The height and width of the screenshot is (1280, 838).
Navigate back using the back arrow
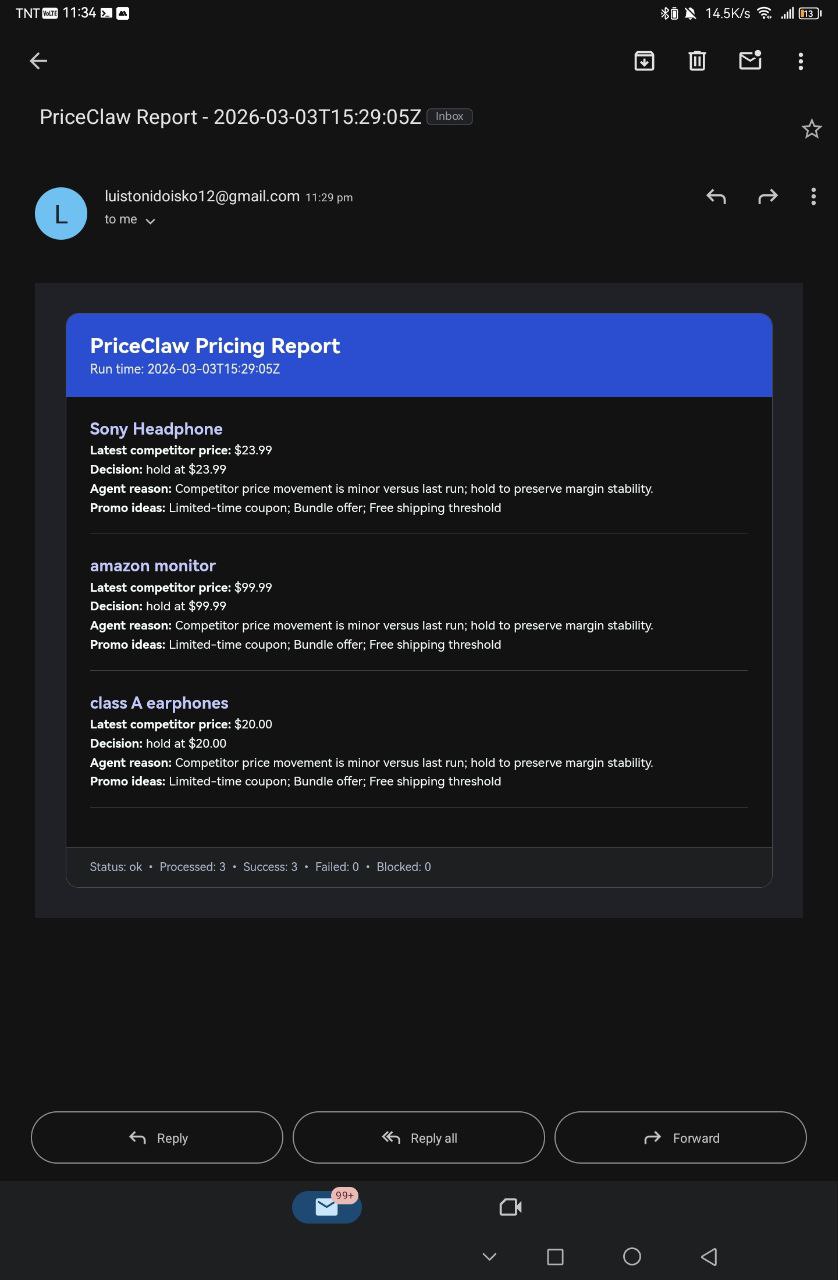[38, 61]
